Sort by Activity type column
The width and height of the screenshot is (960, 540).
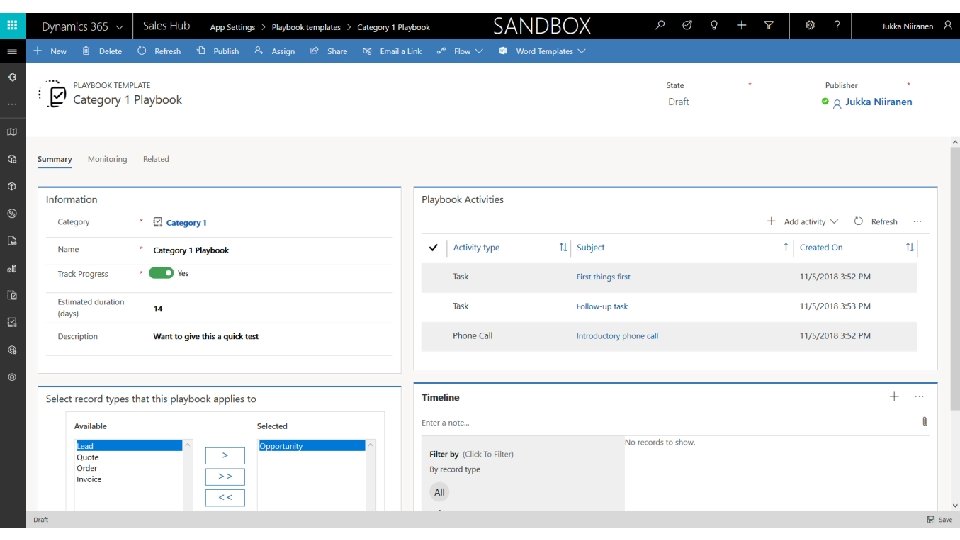click(476, 247)
